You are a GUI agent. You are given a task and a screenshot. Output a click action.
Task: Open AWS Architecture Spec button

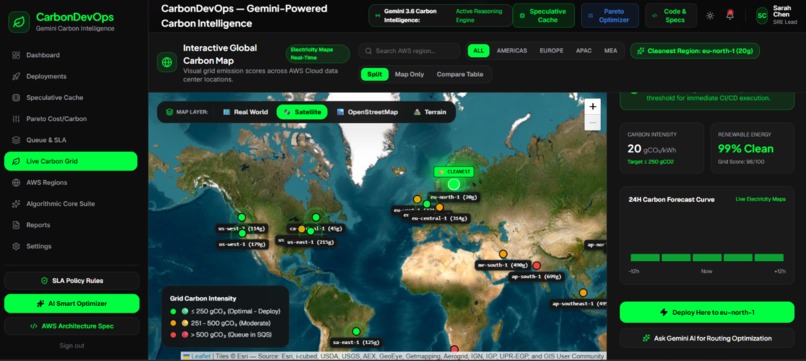coord(71,326)
